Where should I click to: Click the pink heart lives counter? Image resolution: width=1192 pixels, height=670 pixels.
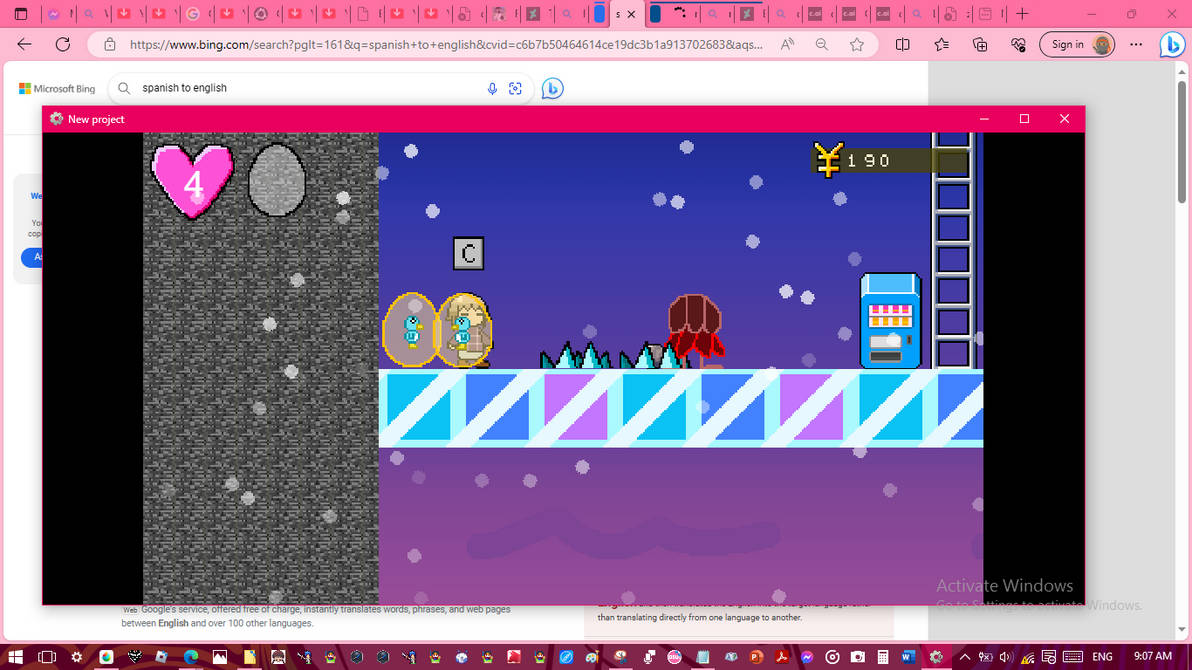(192, 180)
